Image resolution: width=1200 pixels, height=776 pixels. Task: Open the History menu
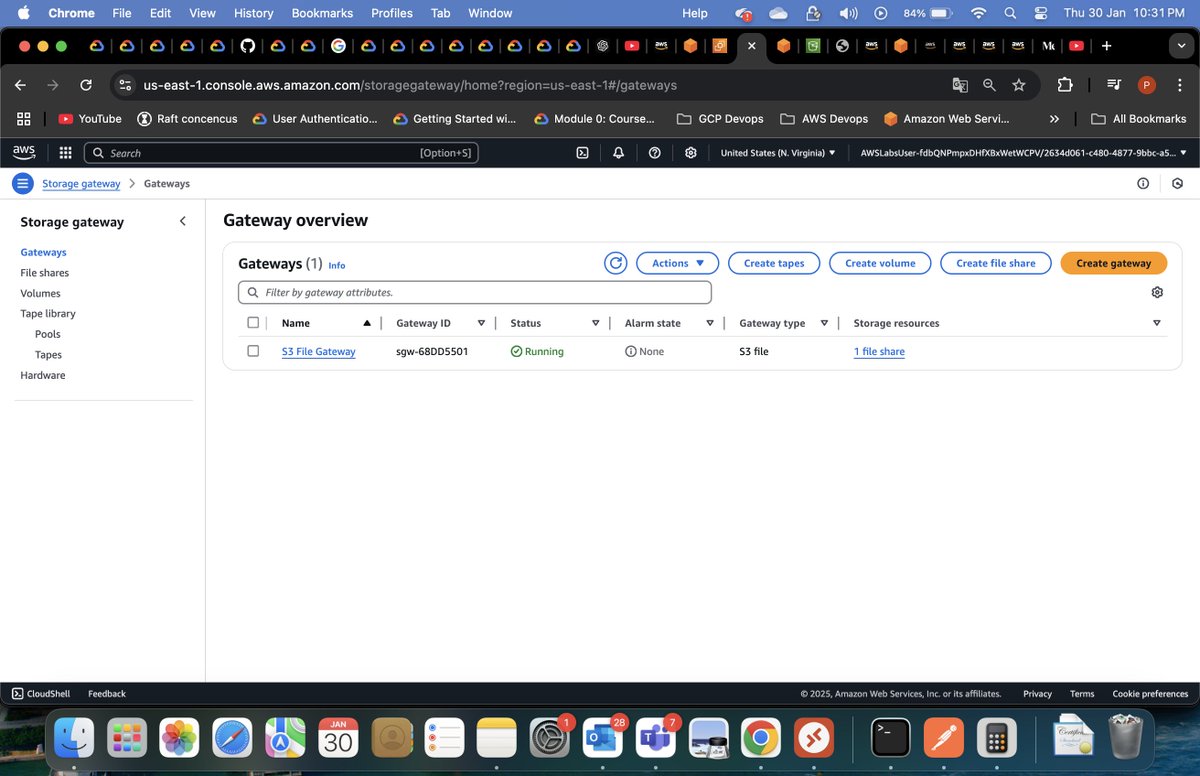click(x=253, y=13)
